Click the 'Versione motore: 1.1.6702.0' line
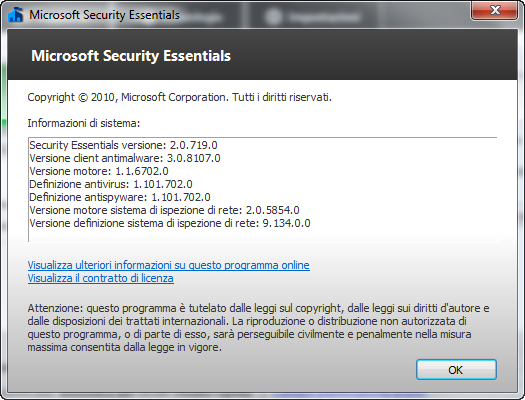The width and height of the screenshot is (525, 400). tap(99, 171)
